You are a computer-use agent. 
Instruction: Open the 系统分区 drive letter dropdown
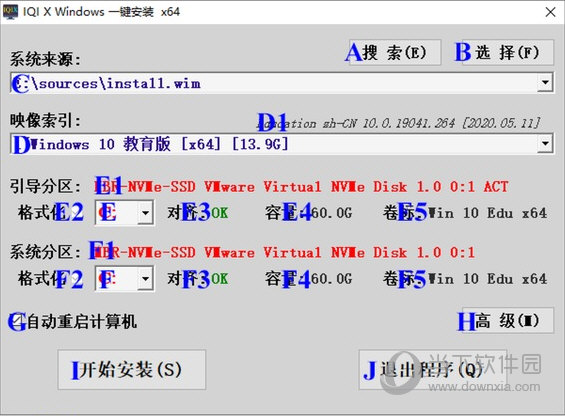click(x=145, y=279)
